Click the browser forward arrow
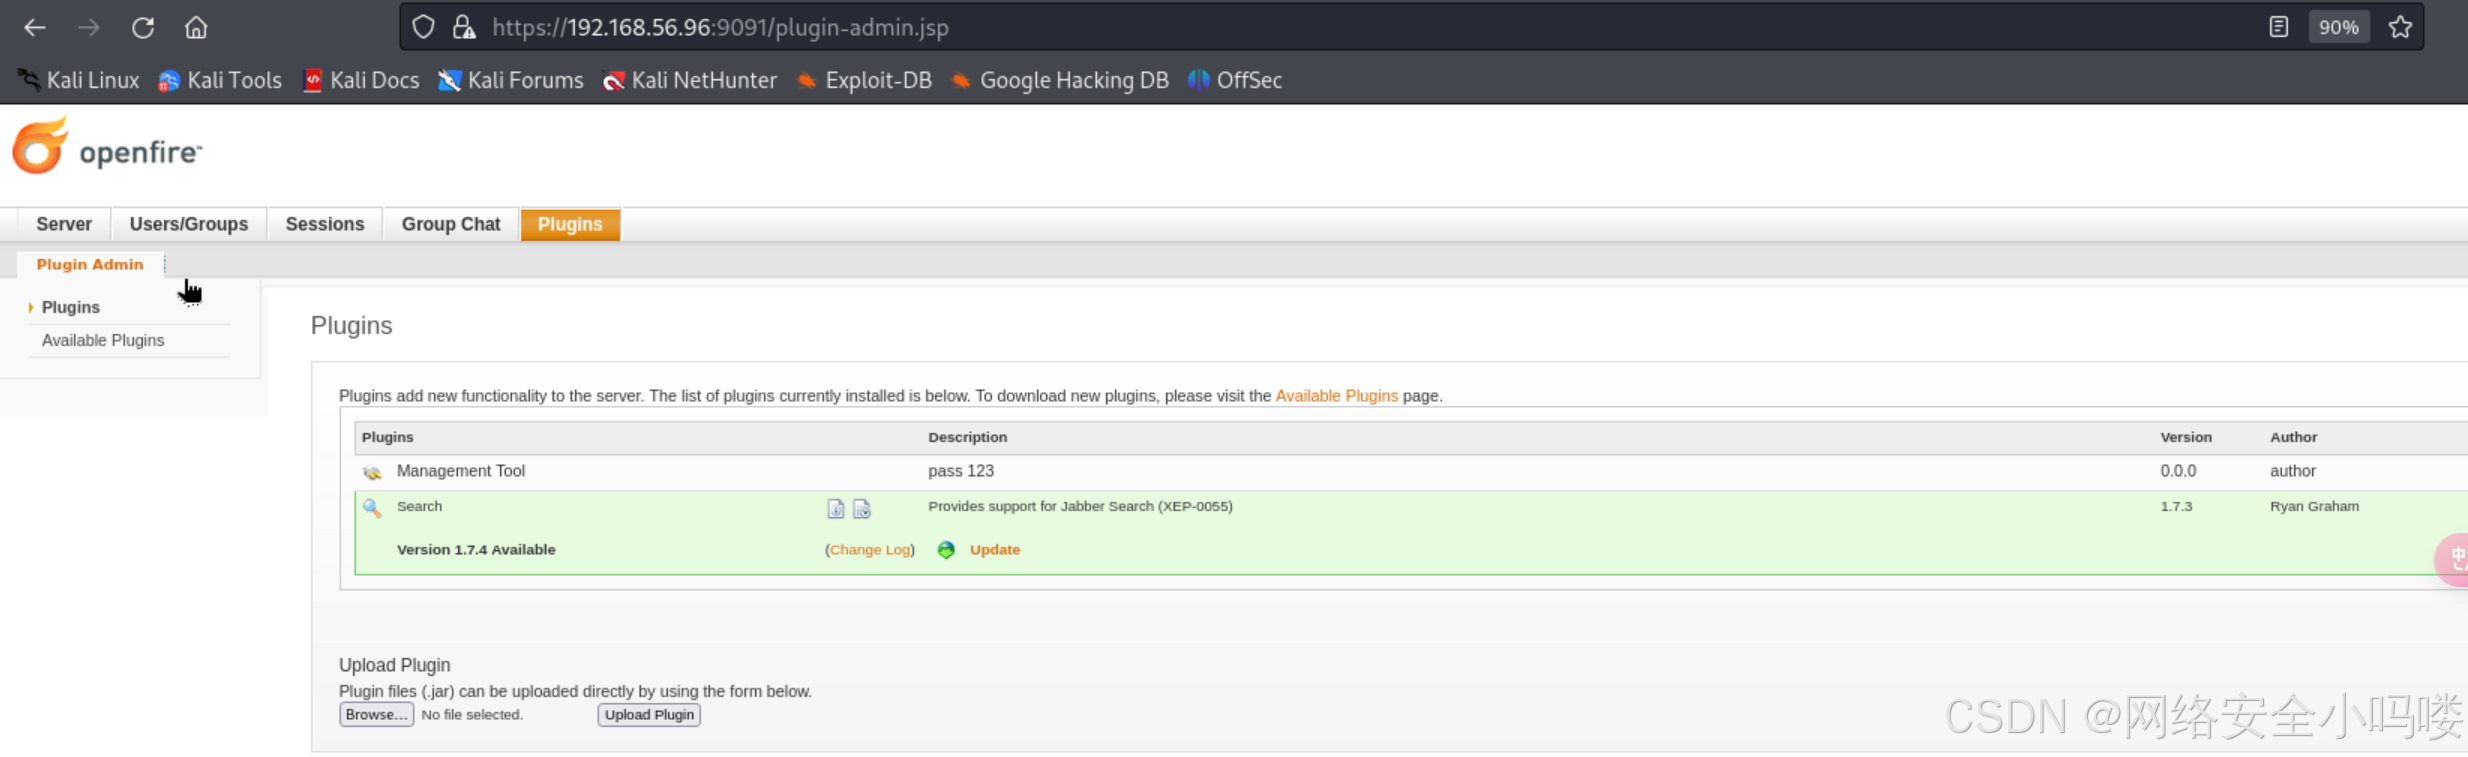Screen dimensions: 2468x757 coord(89,28)
